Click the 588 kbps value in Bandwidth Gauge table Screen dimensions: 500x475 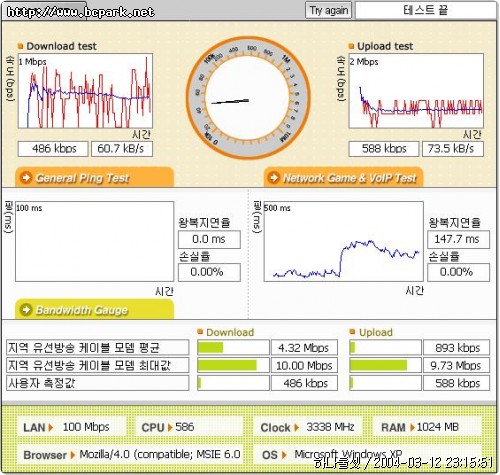[x=457, y=383]
